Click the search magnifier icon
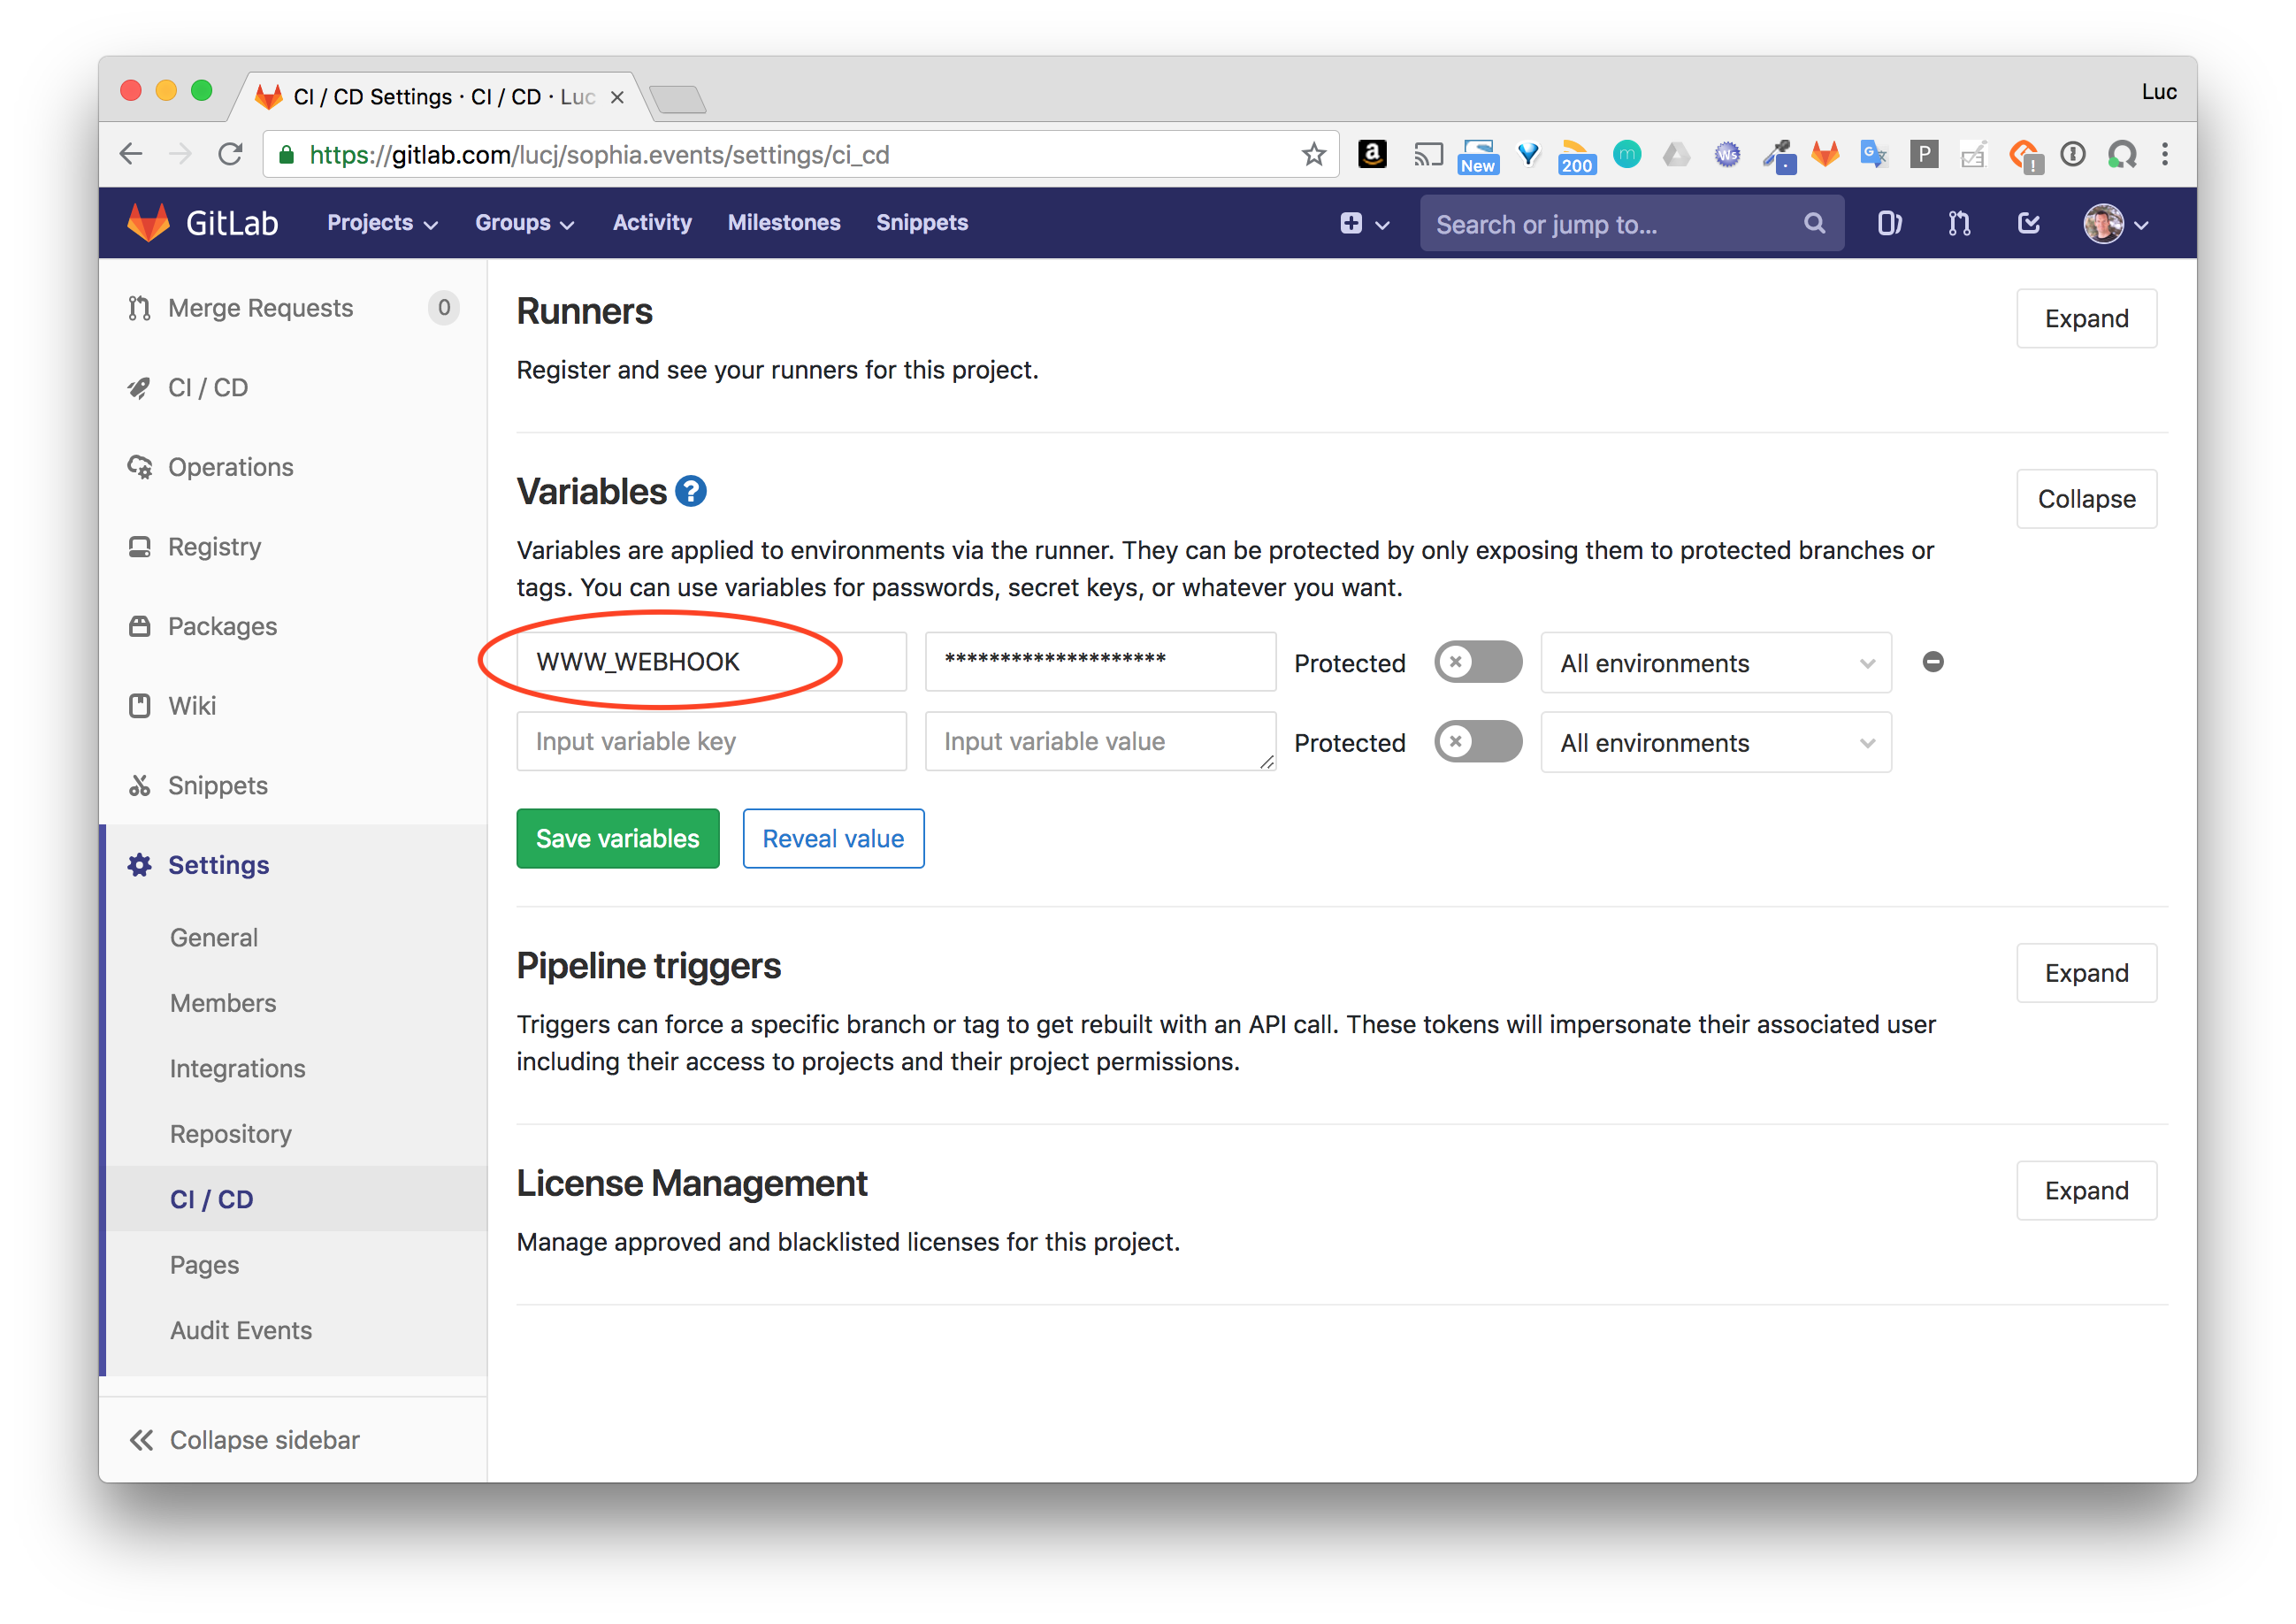 click(x=1814, y=223)
